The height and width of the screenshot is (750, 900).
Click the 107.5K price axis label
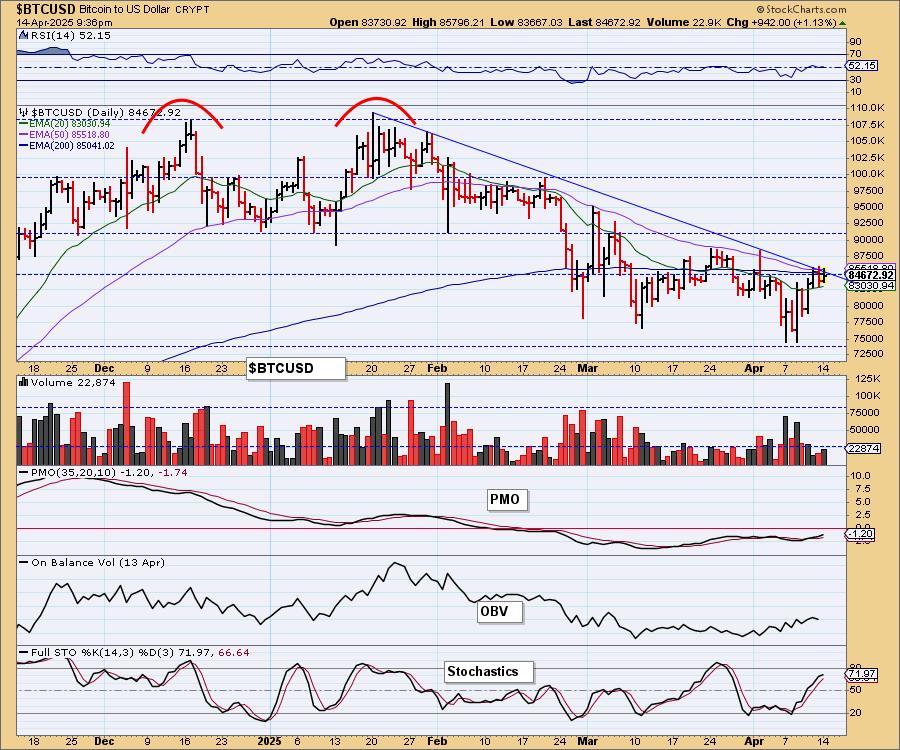point(867,124)
